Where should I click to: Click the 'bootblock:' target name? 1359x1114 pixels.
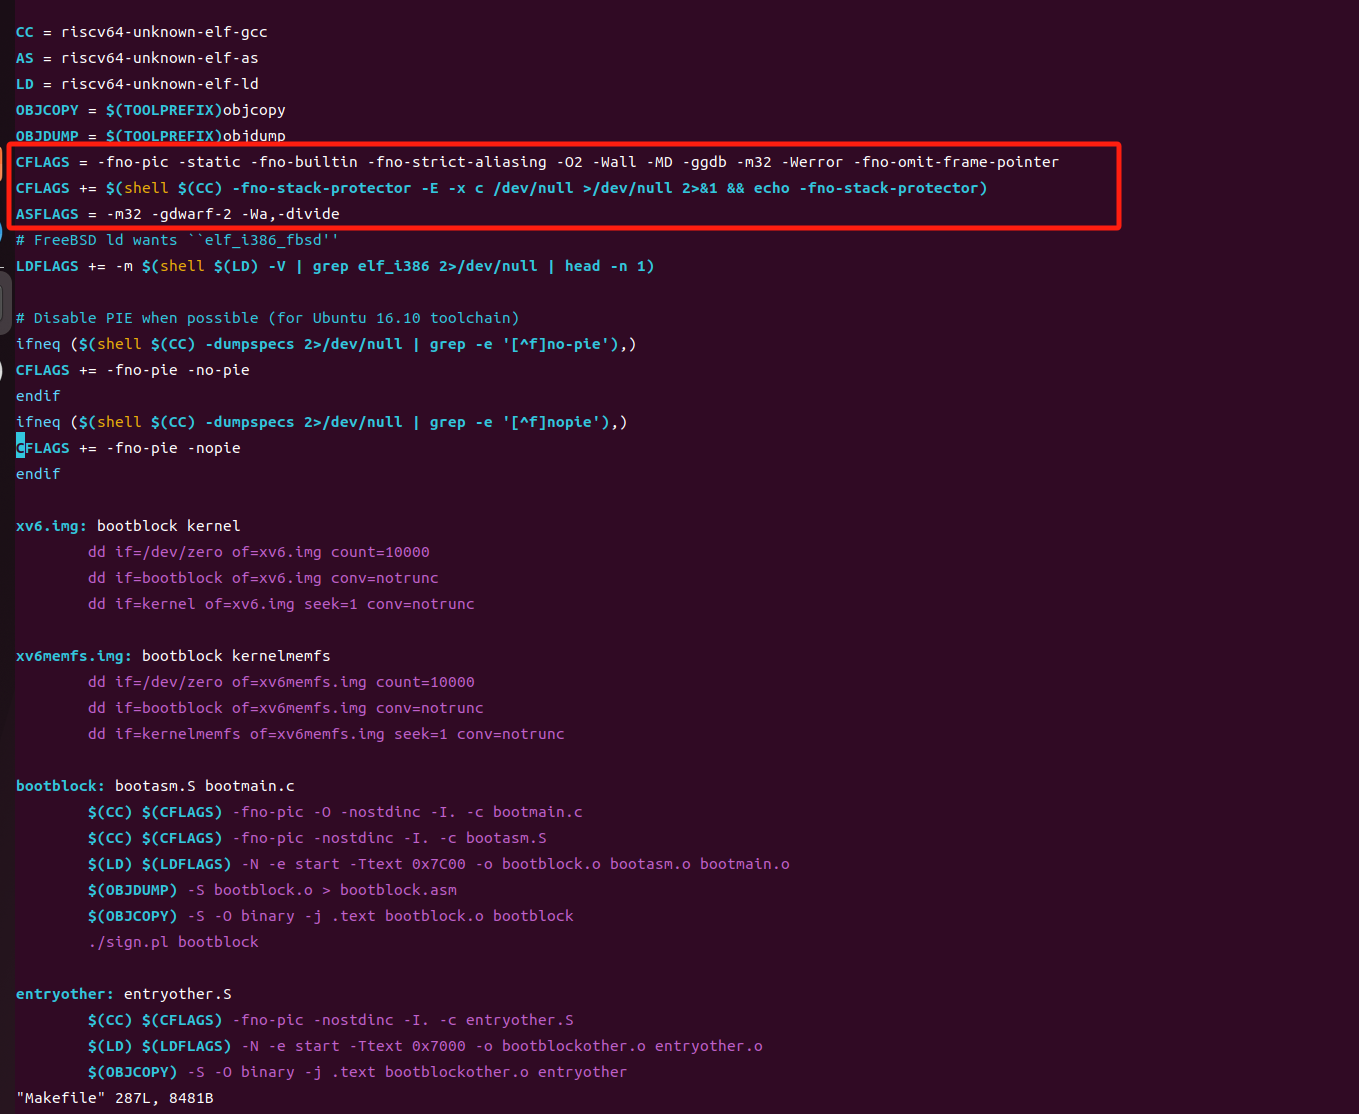pos(61,786)
